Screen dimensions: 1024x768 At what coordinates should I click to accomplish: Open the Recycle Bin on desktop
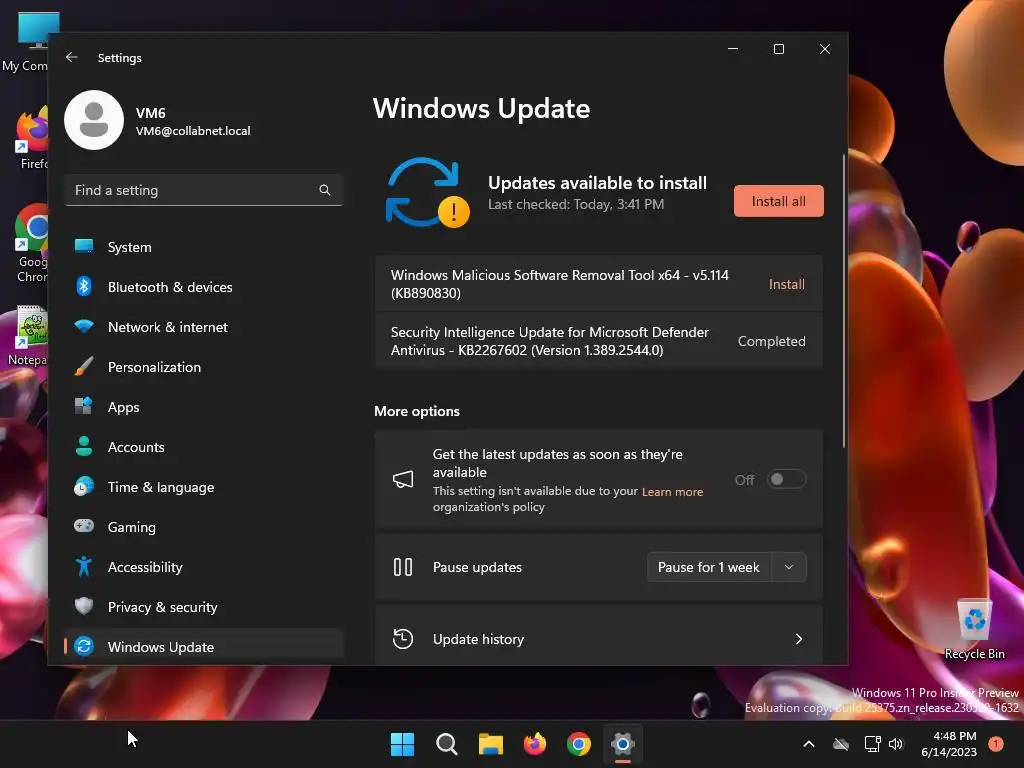pos(974,630)
